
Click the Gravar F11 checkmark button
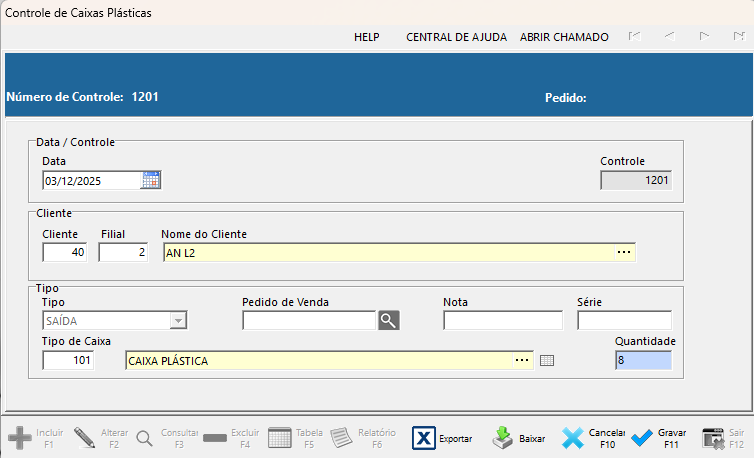click(x=658, y=438)
